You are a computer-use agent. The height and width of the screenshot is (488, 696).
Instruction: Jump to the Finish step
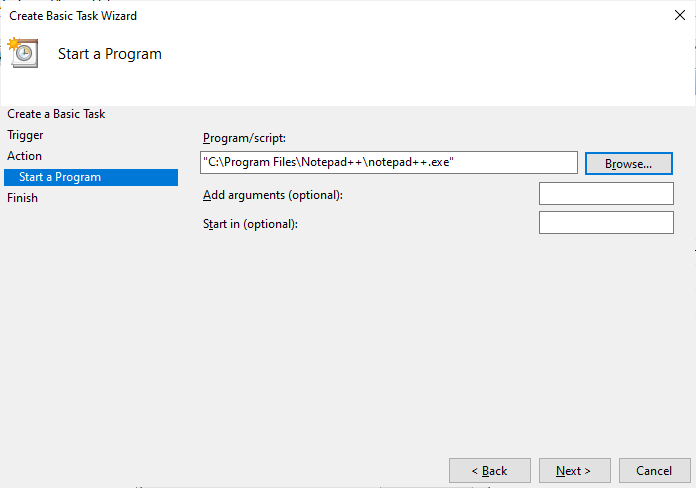(x=22, y=198)
